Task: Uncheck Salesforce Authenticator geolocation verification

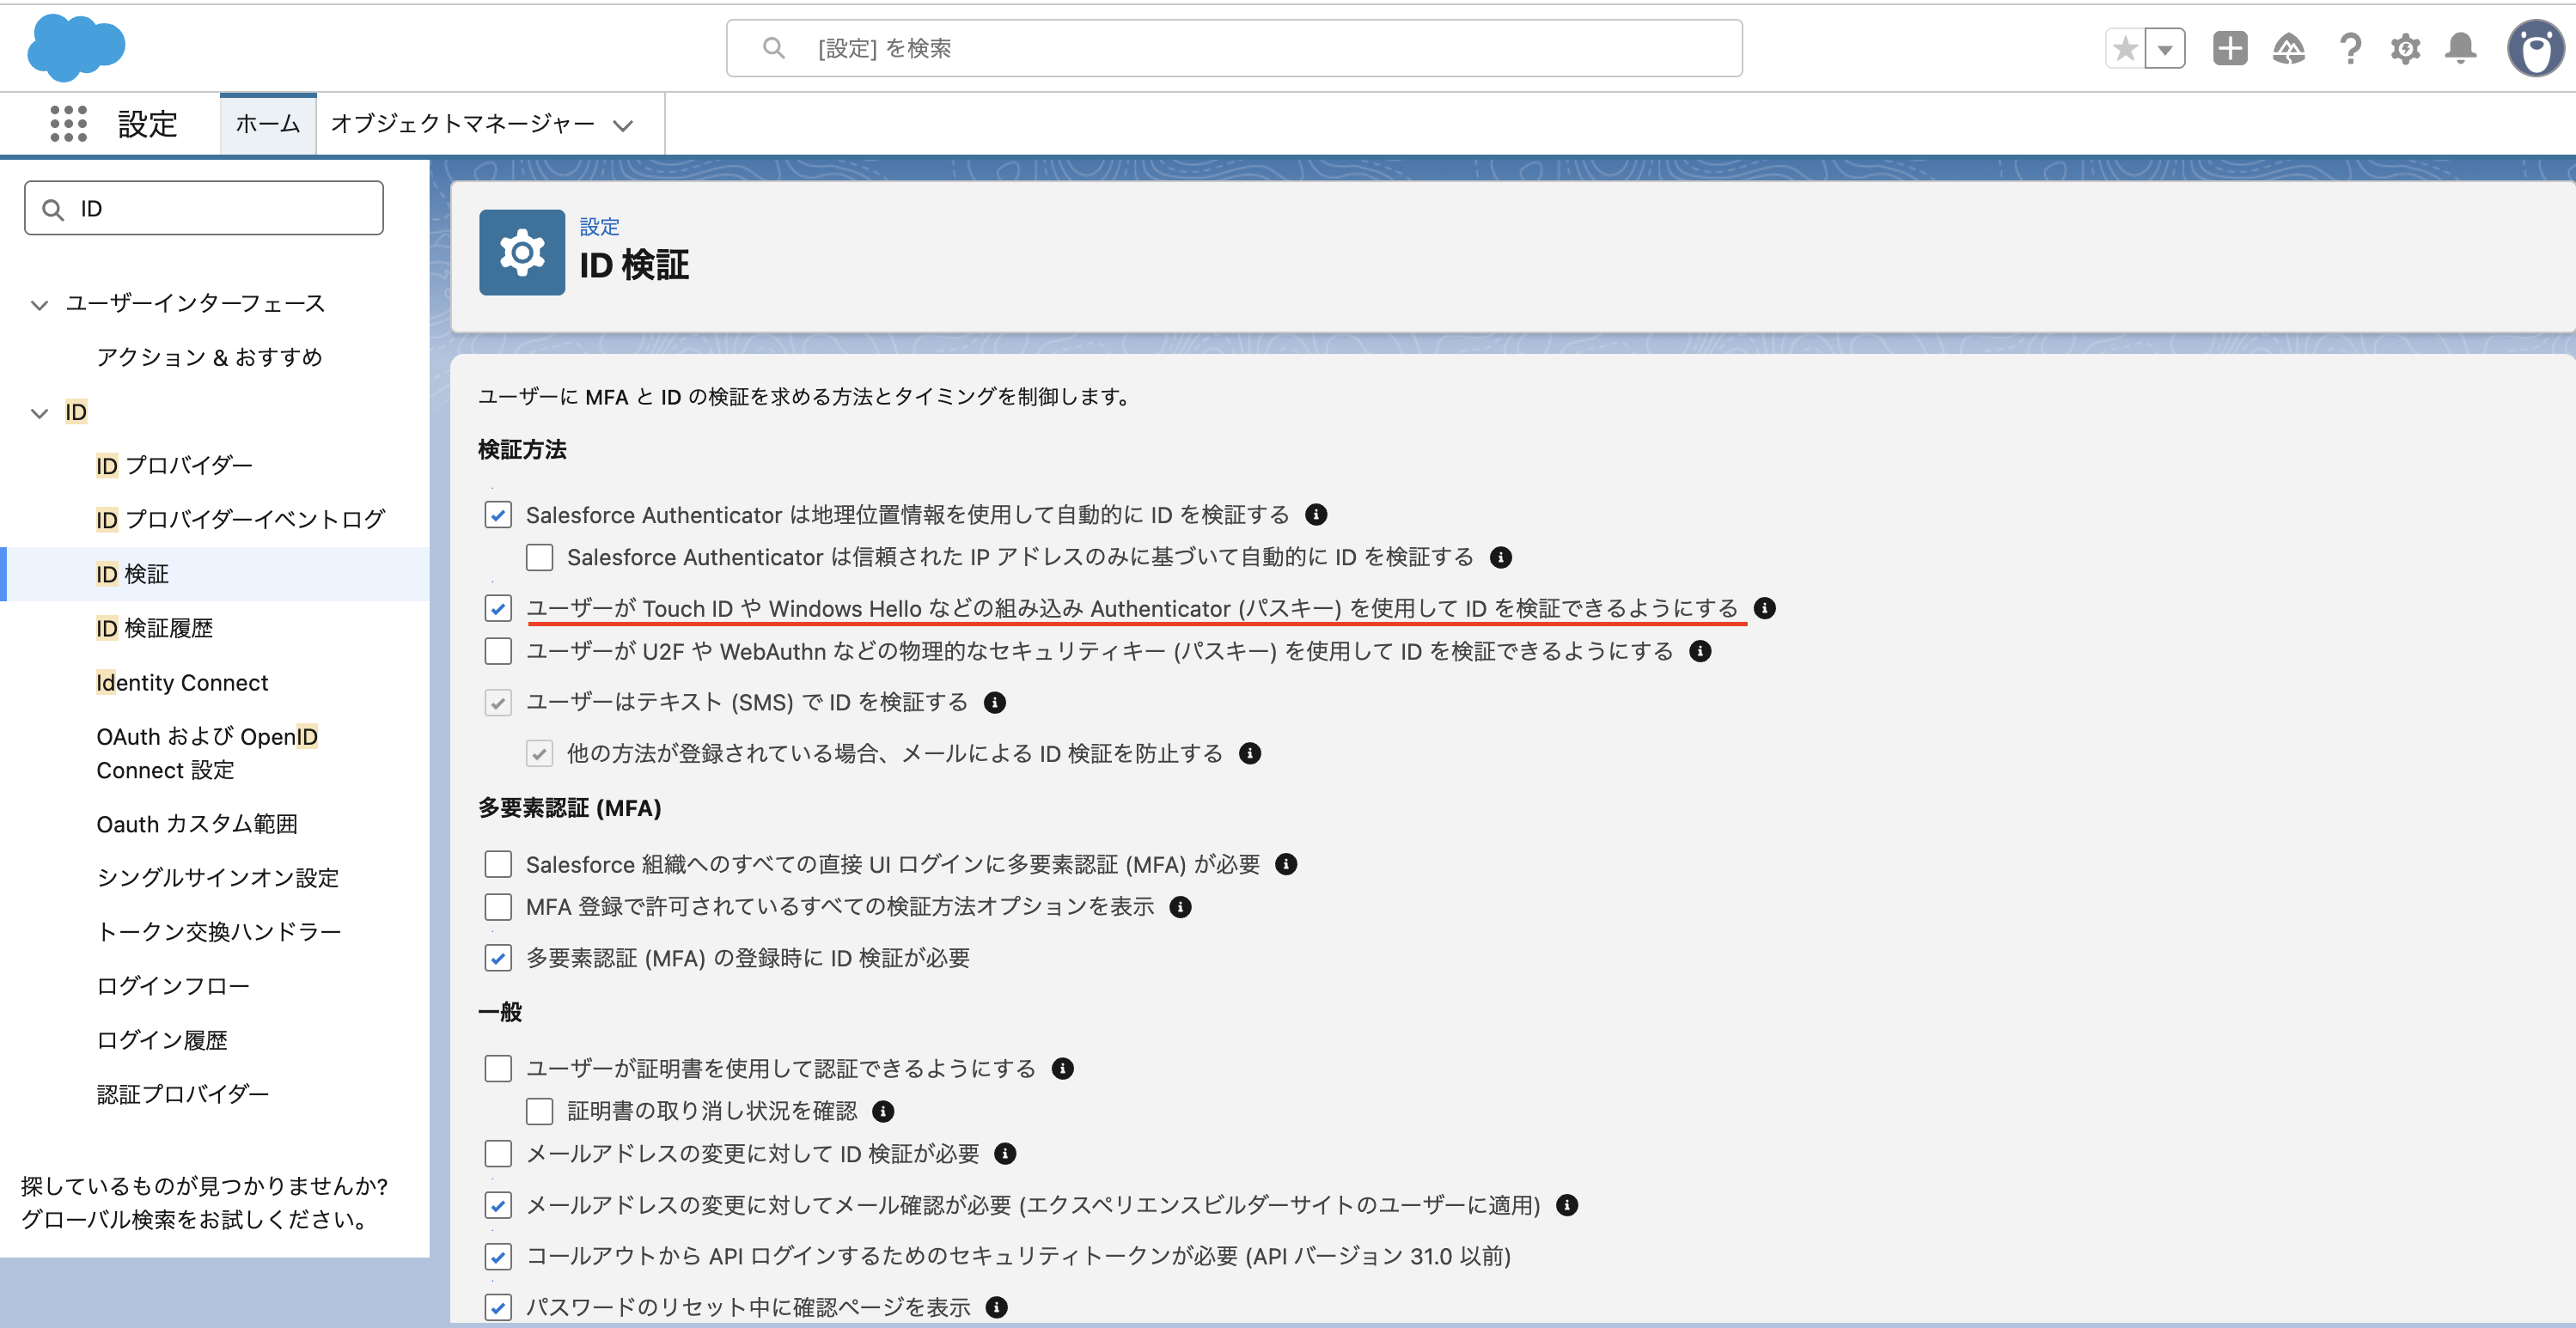Action: 498,514
